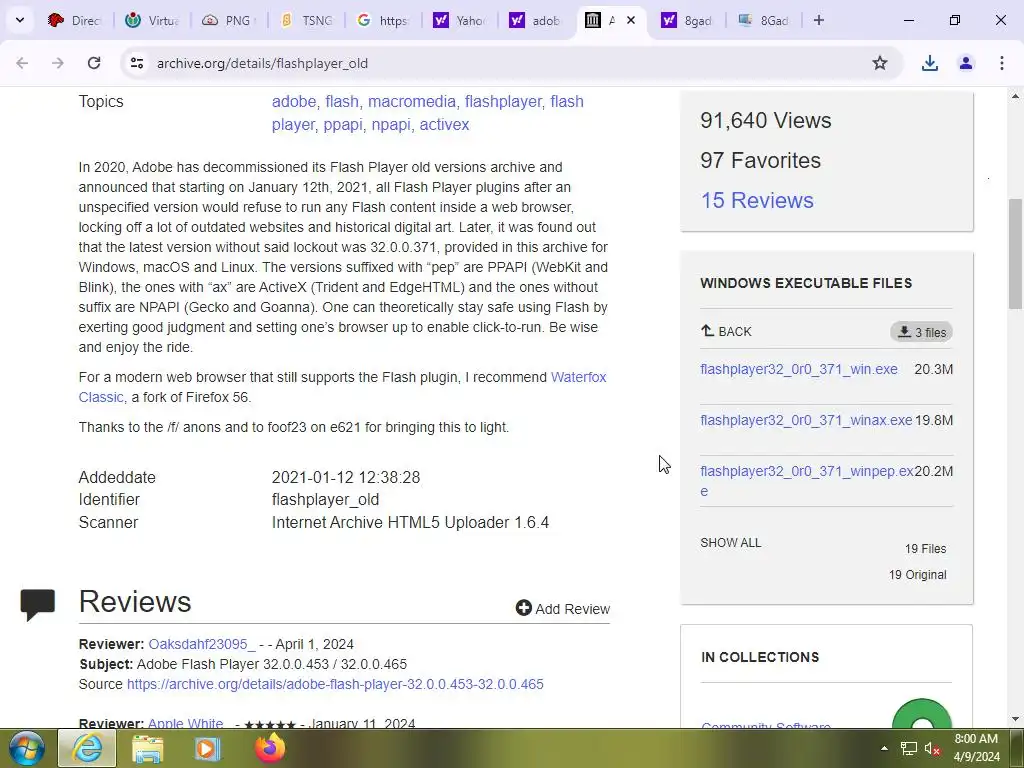Open a new browser tab

point(819,20)
